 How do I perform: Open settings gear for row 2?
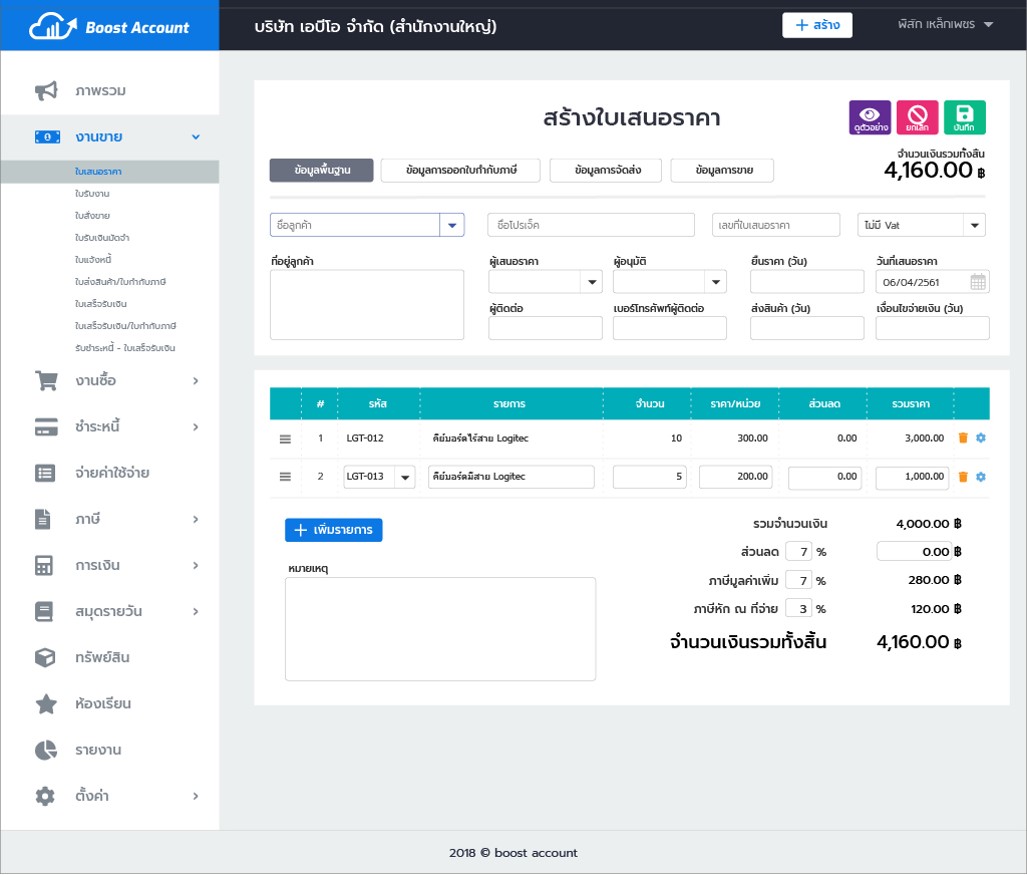click(x=980, y=477)
